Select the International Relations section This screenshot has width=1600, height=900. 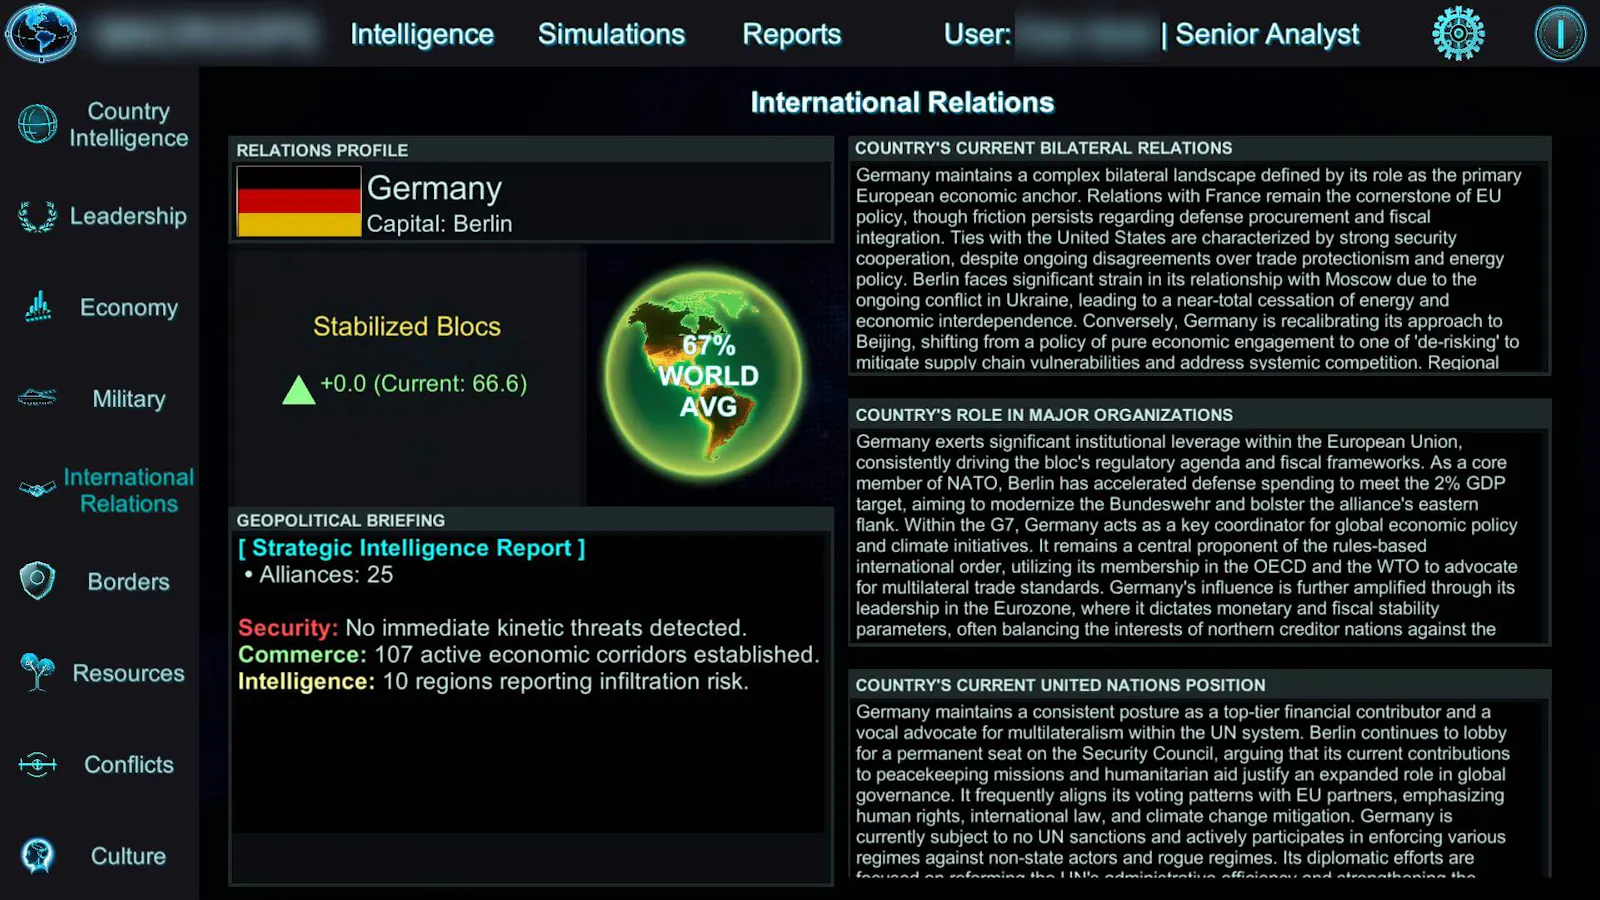129,490
